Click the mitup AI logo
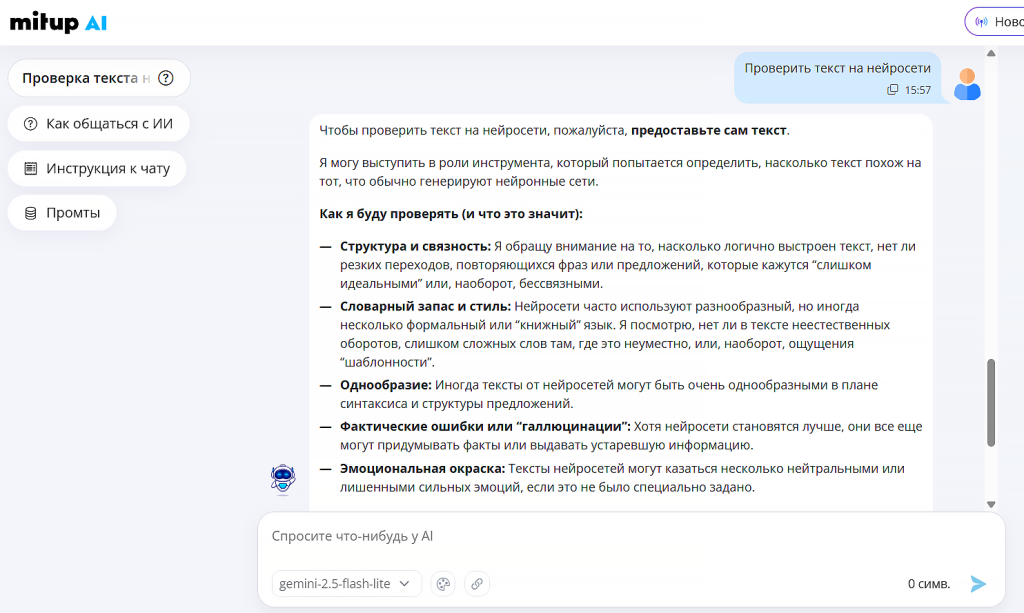1024x613 pixels. [x=58, y=22]
